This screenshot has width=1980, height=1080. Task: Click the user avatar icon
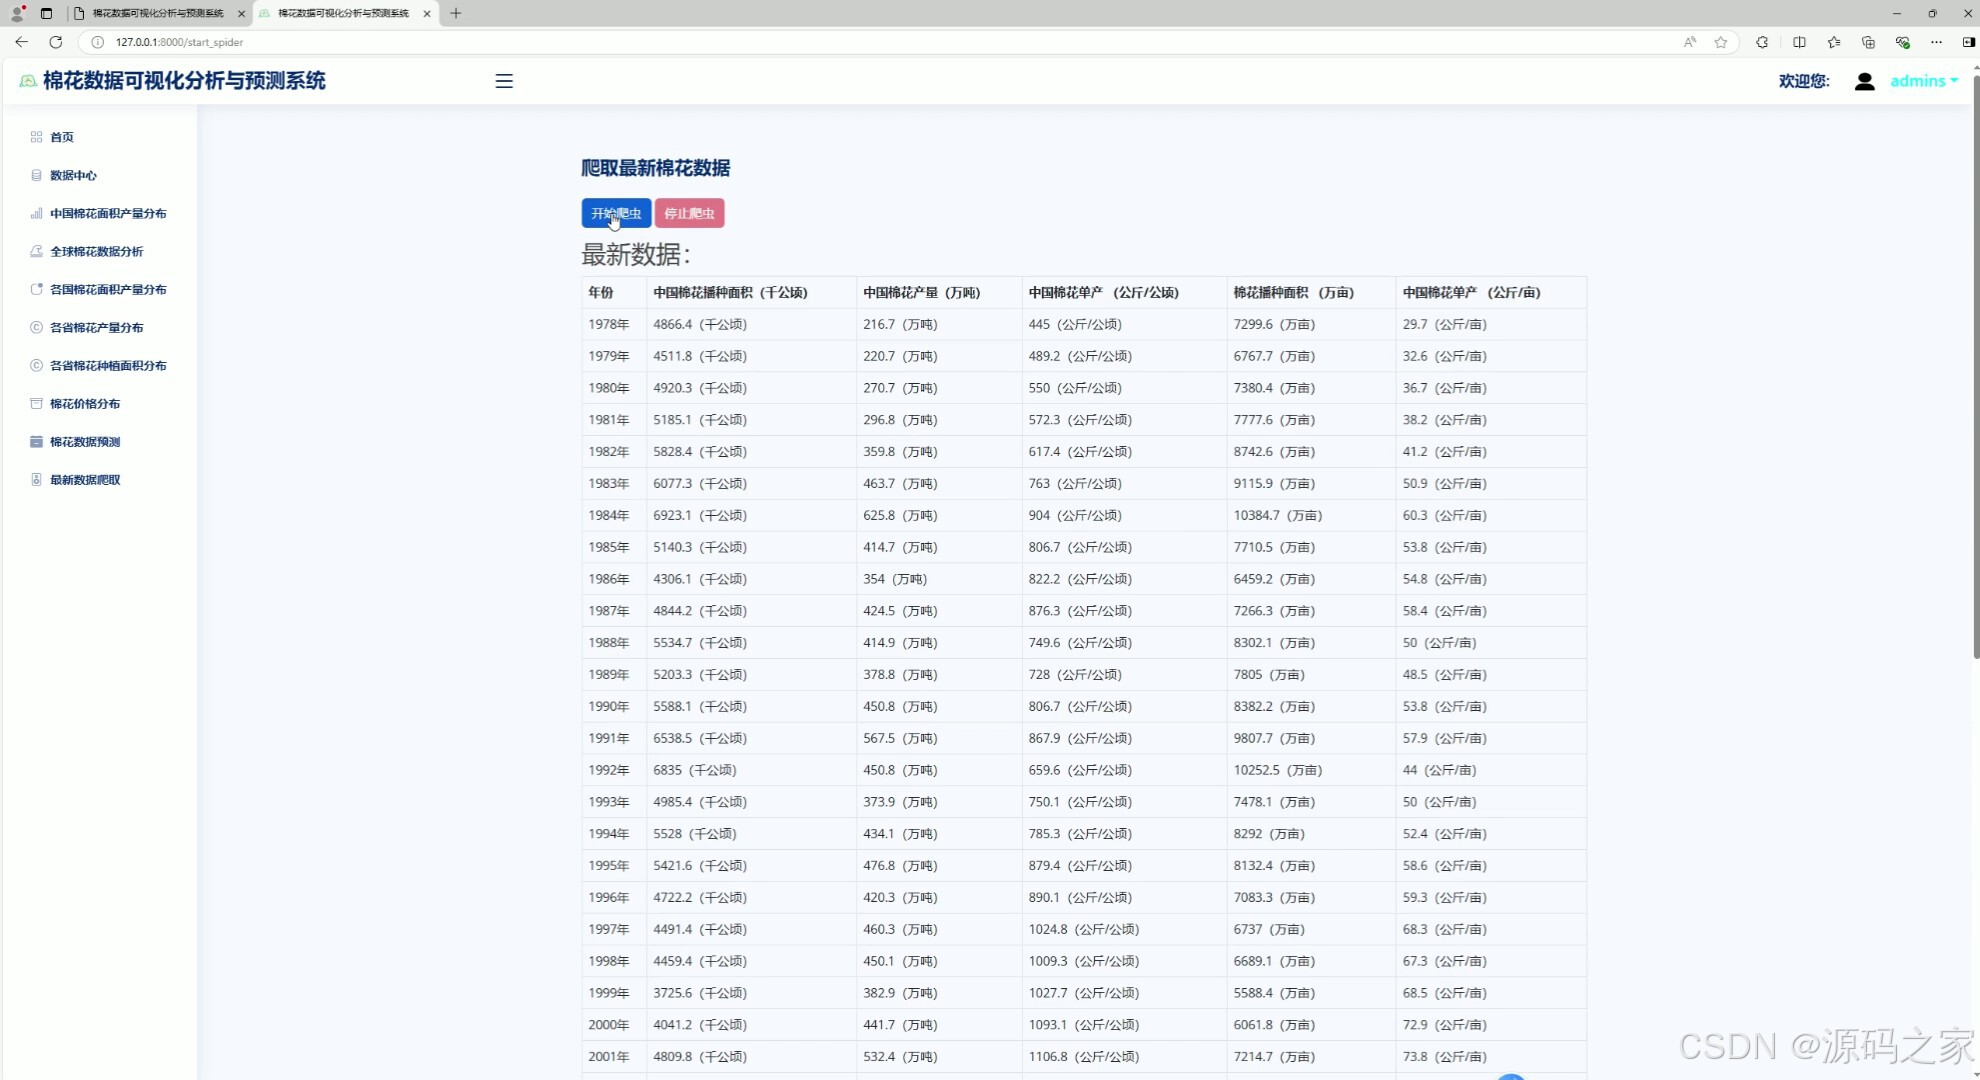coord(1864,81)
